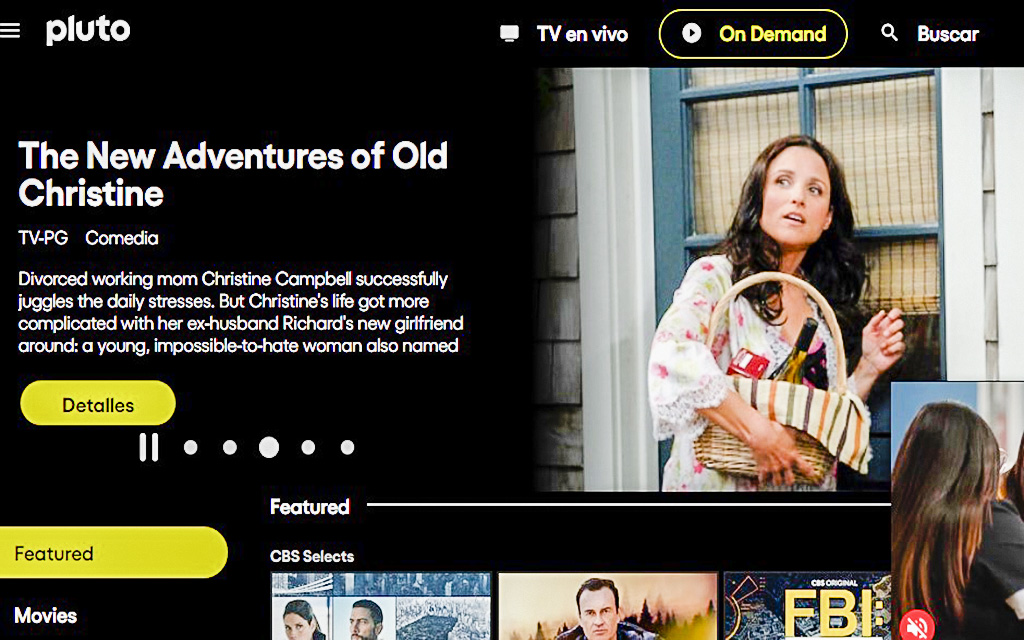The height and width of the screenshot is (640, 1024).
Task: Click the Detalles button
Action: tap(98, 403)
